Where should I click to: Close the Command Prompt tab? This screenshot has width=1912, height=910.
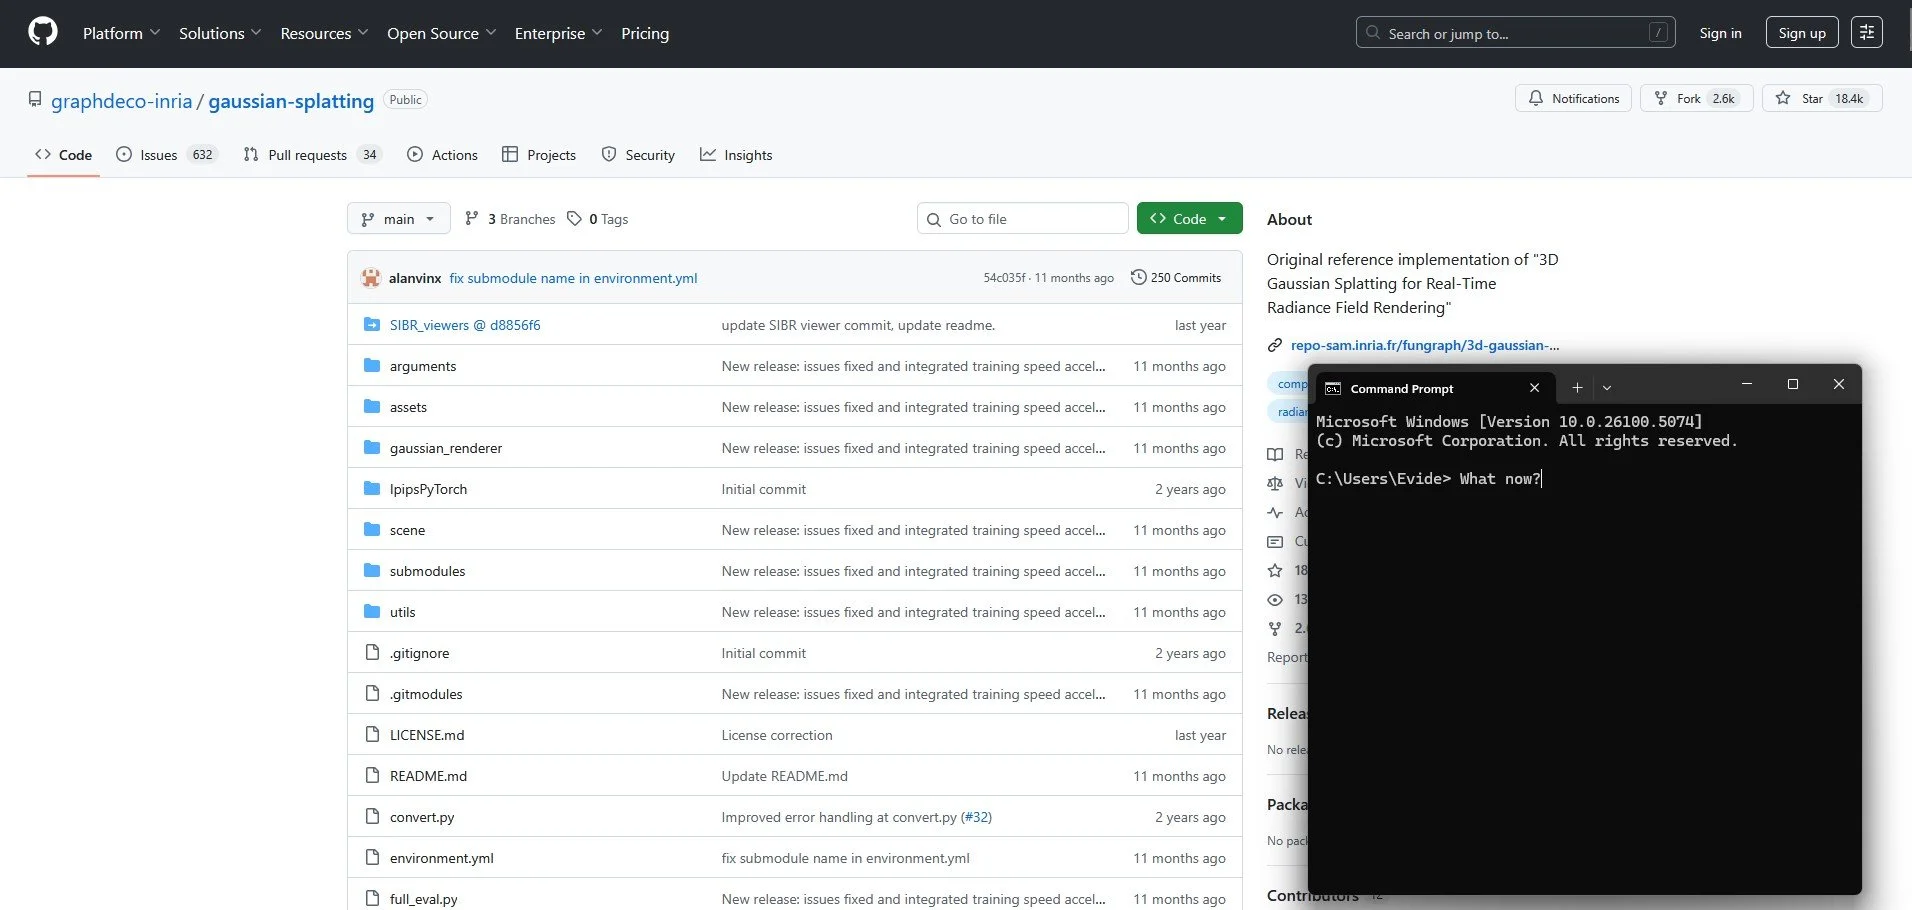1534,388
